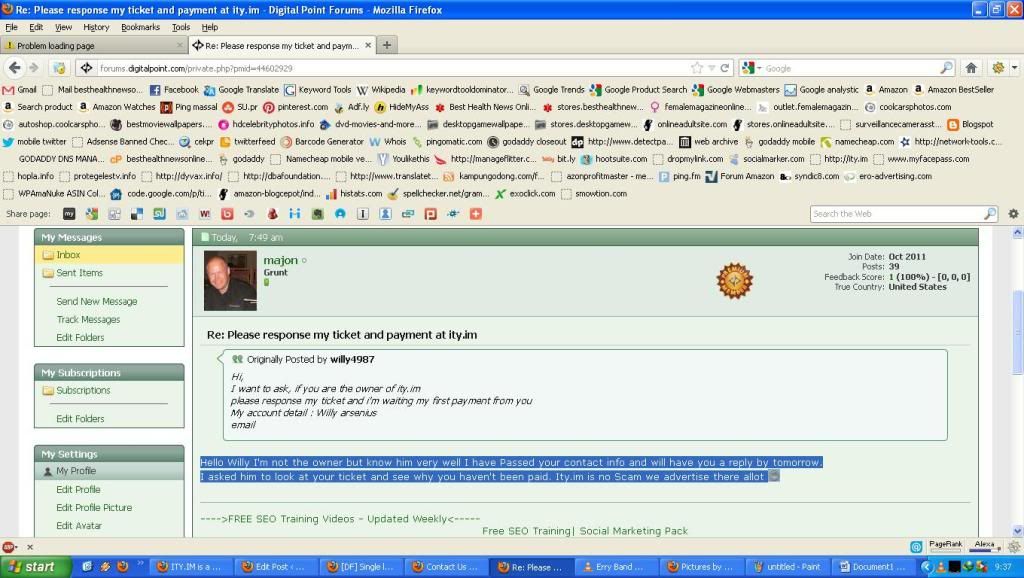Switch to Contact Us taskbar window
The width and height of the screenshot is (1024, 578).
coord(445,567)
